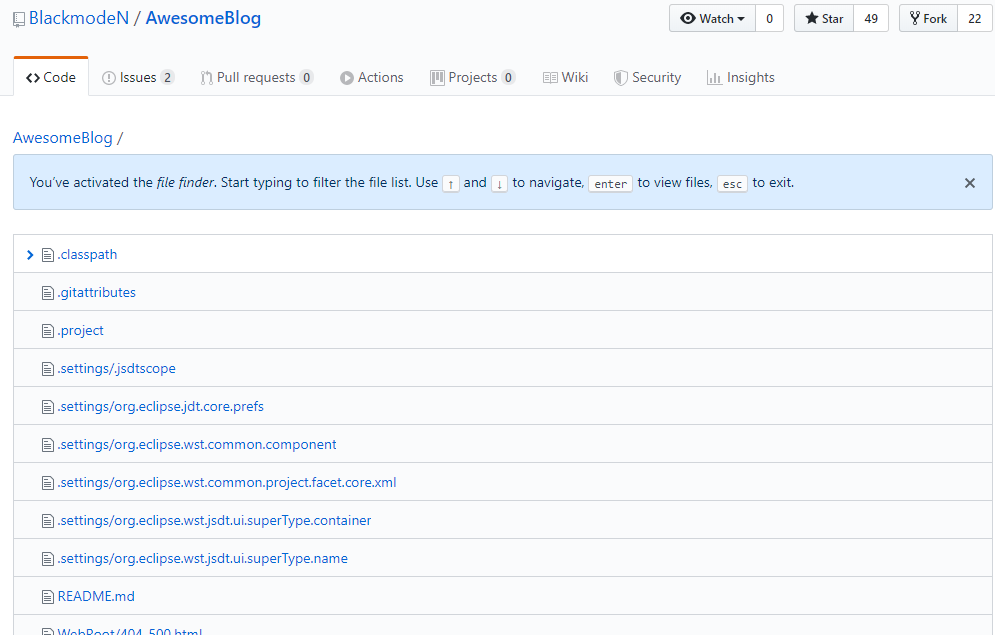
Task: Click the Issues count badge 2
Action: (x=168, y=77)
